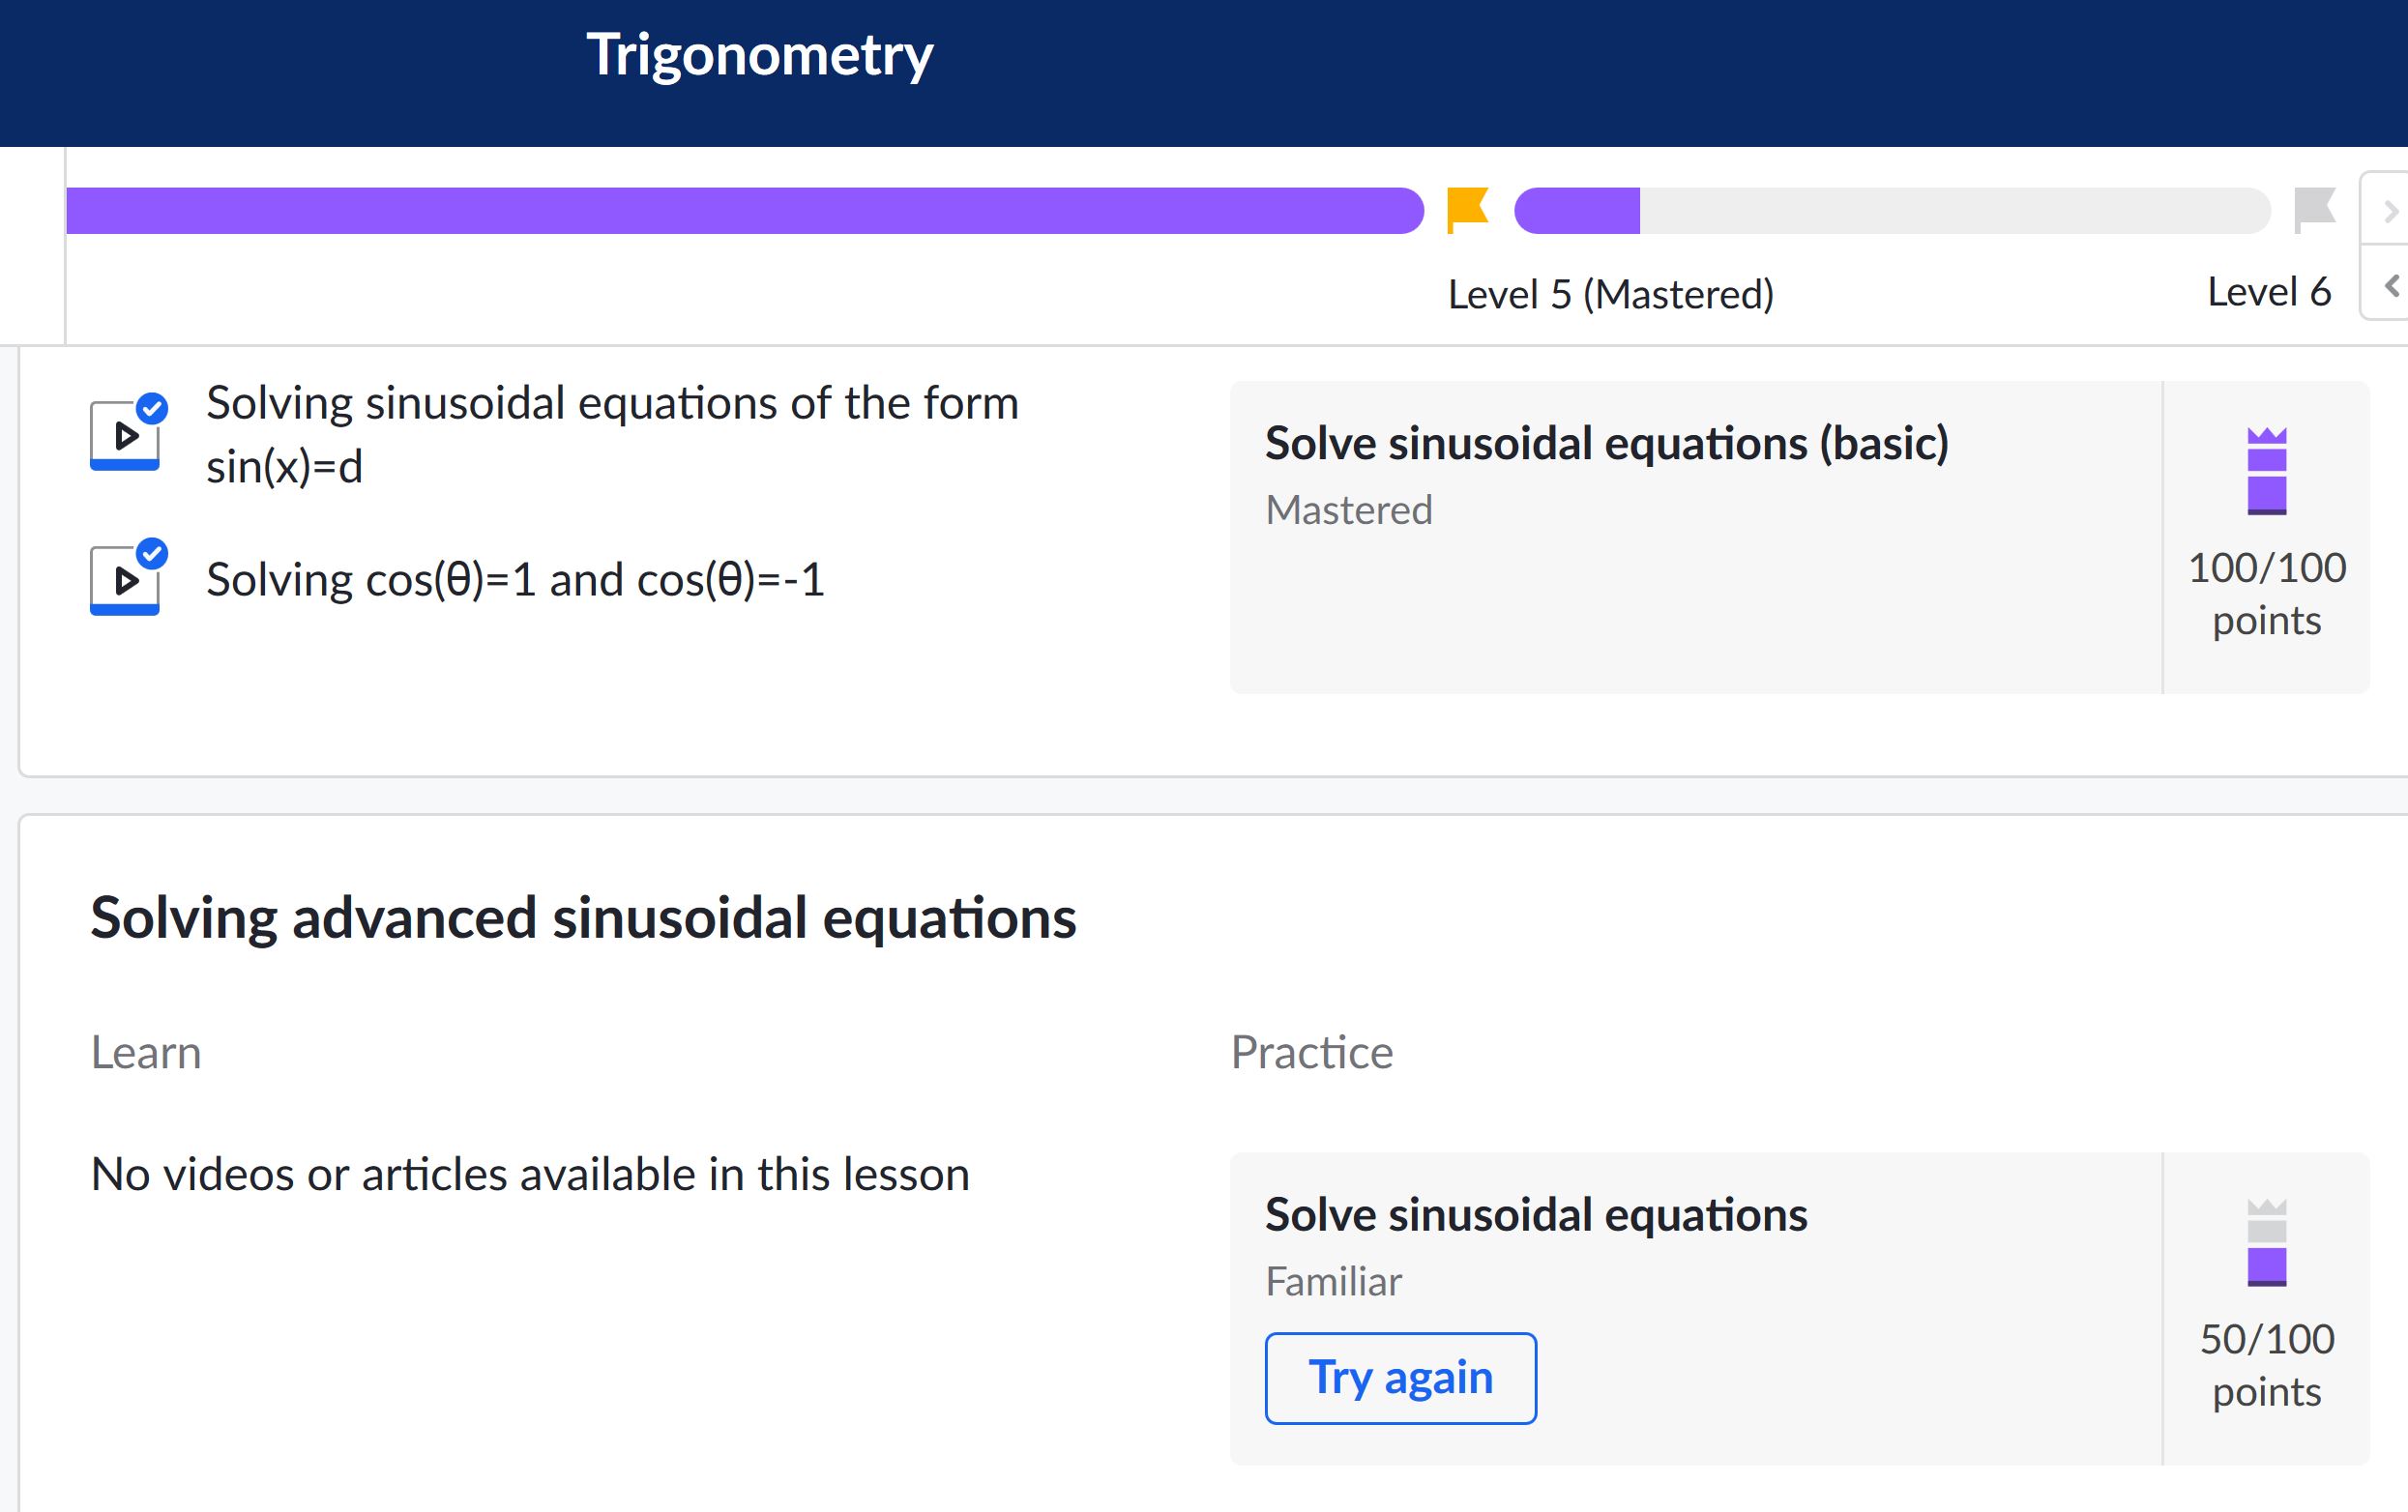This screenshot has width=2408, height=1512.
Task: Click the full purple Level 5 progress bar
Action: coord(745,210)
